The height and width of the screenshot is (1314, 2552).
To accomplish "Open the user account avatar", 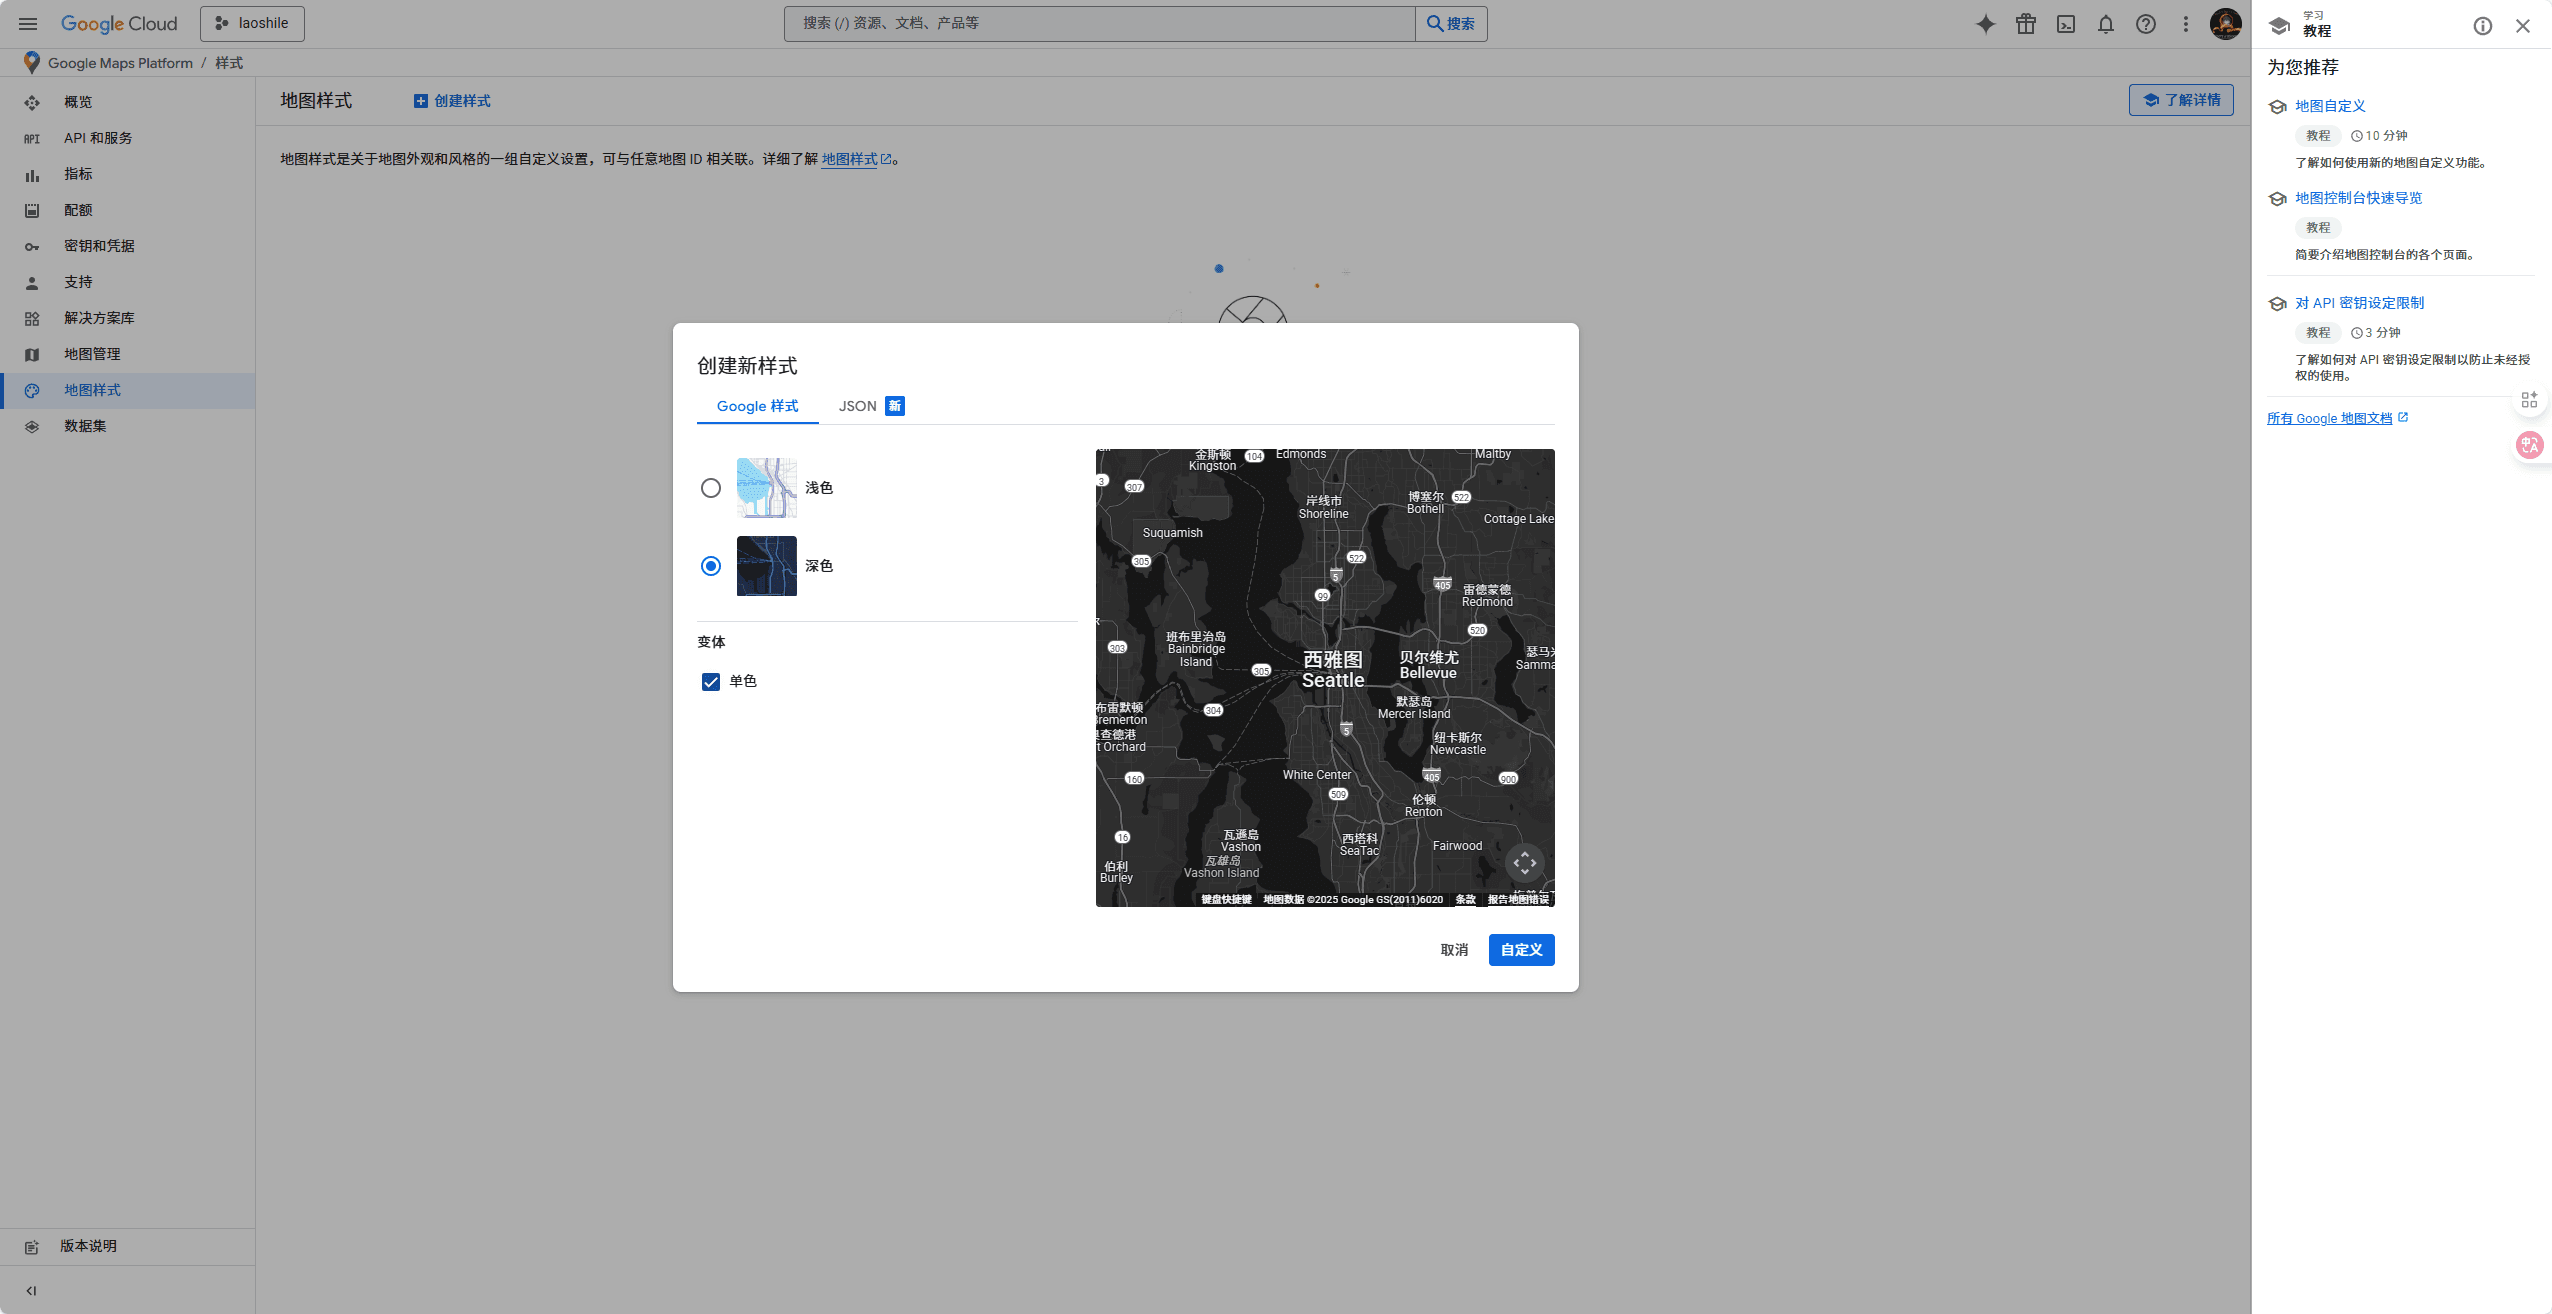I will pyautogui.click(x=2226, y=24).
